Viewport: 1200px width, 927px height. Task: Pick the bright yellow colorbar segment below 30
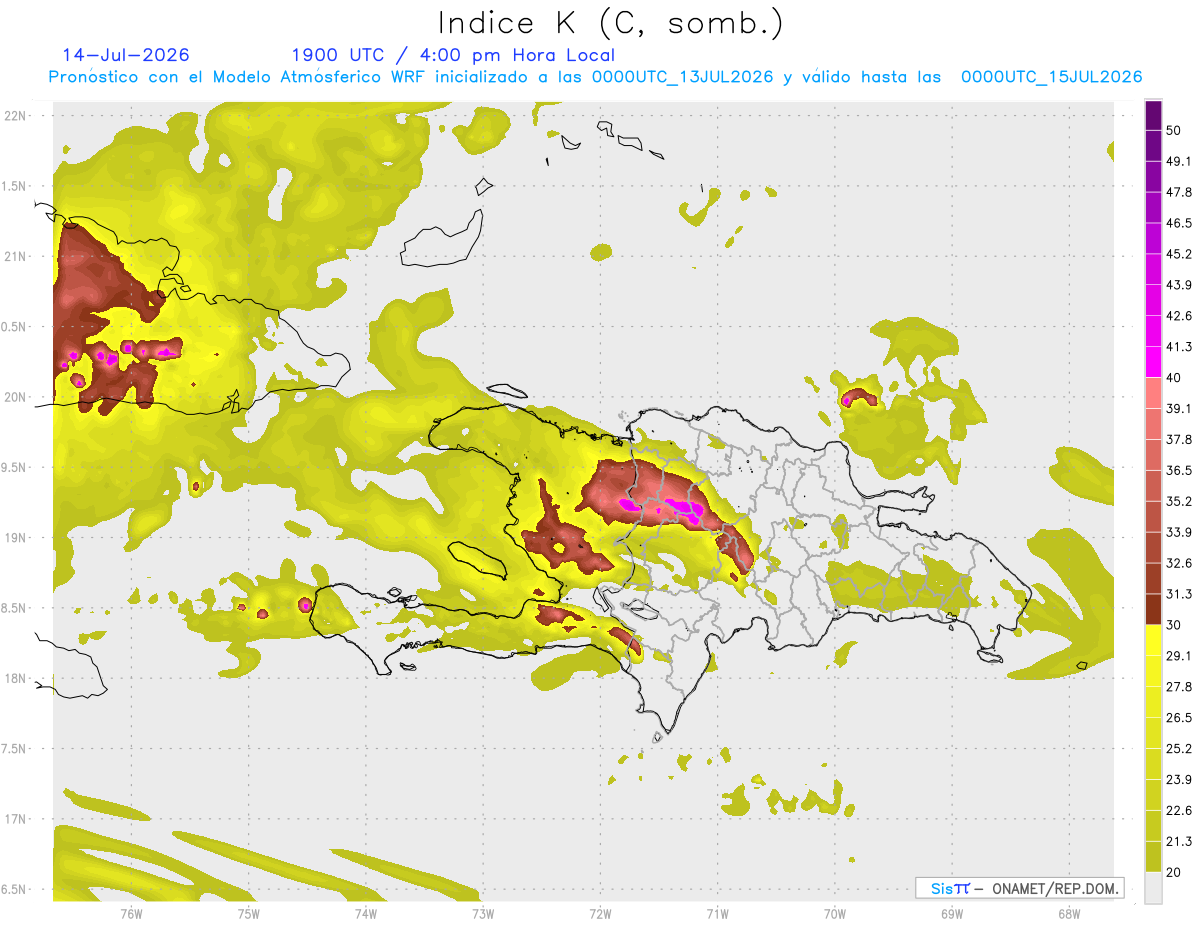pos(1153,640)
